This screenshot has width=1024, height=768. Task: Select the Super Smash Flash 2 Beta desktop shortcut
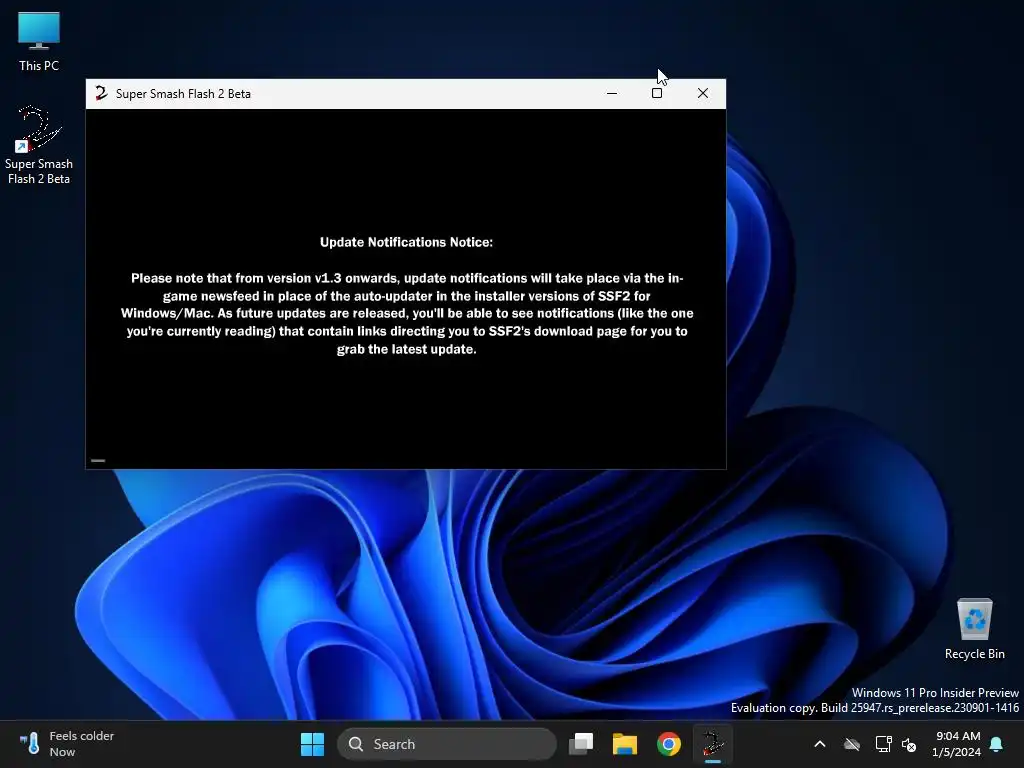39,145
